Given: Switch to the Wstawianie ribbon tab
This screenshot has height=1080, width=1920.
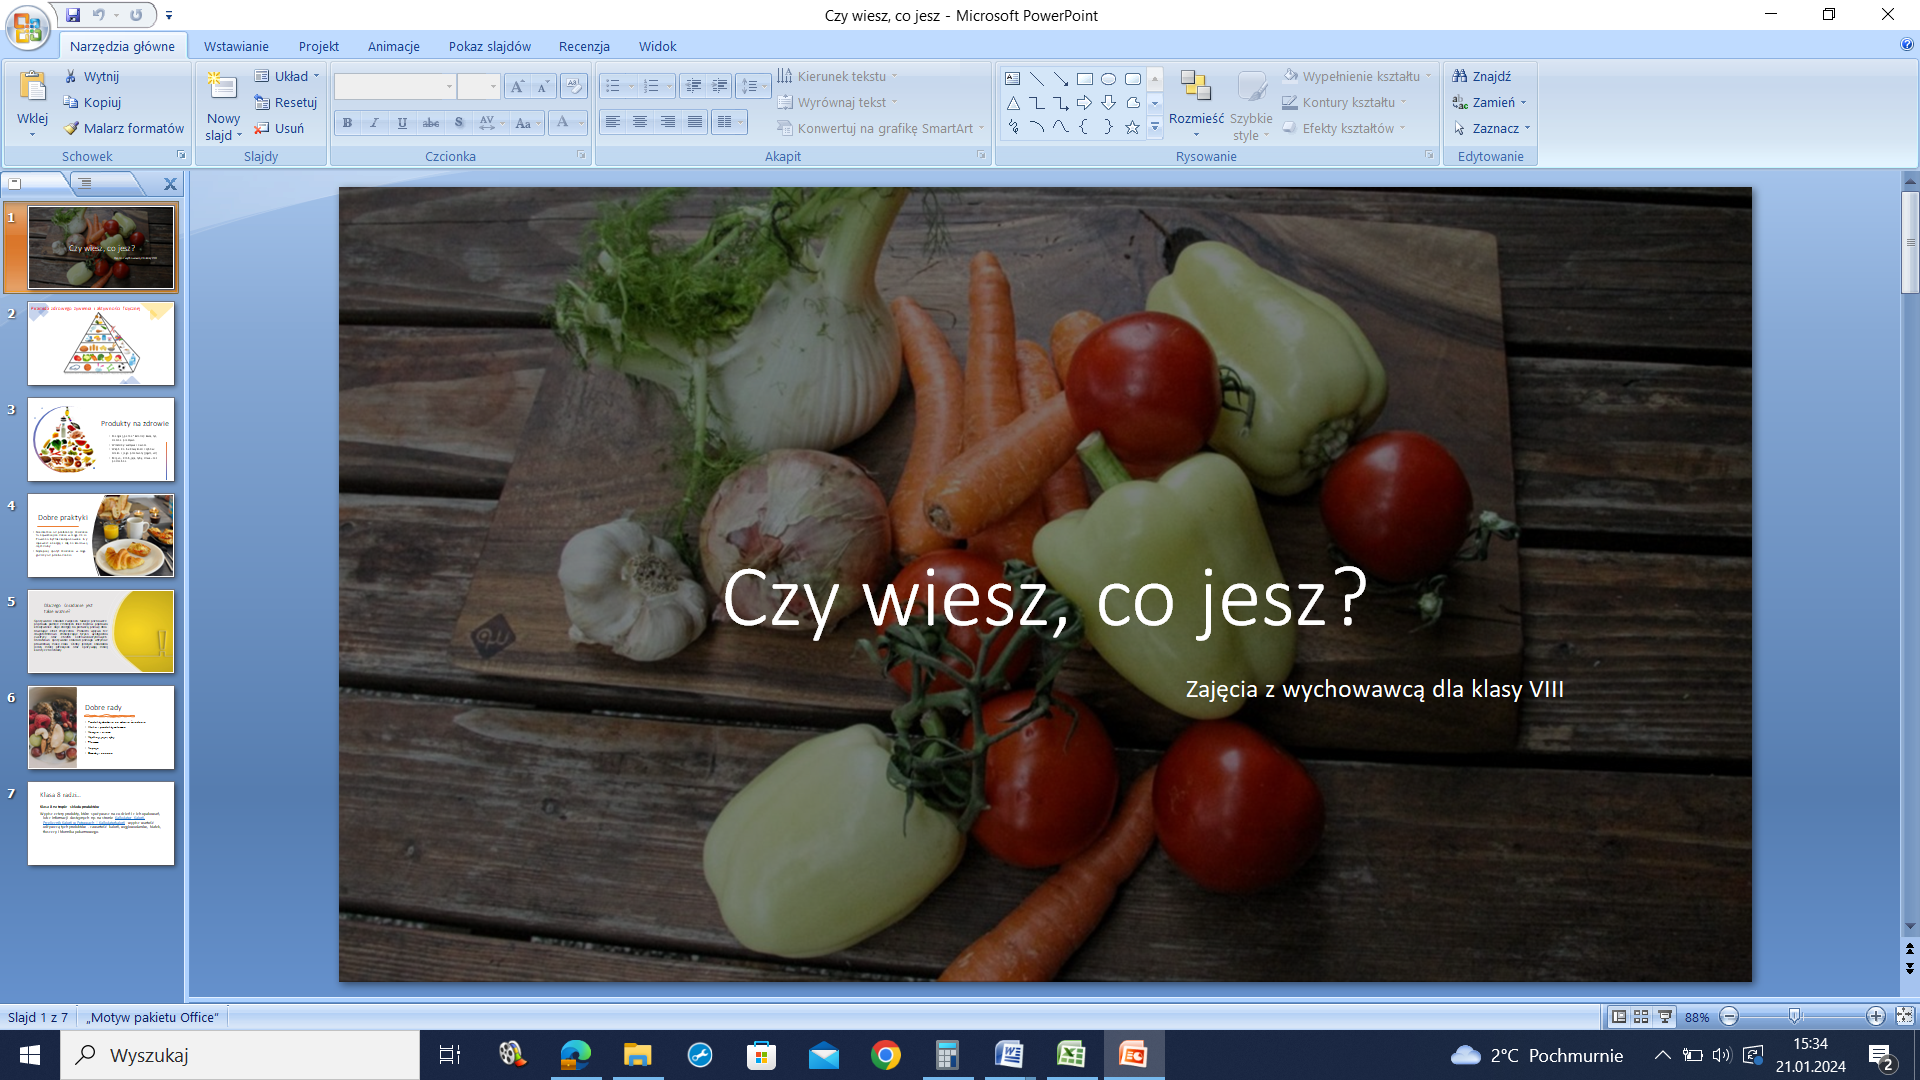Looking at the screenshot, I should tap(236, 46).
